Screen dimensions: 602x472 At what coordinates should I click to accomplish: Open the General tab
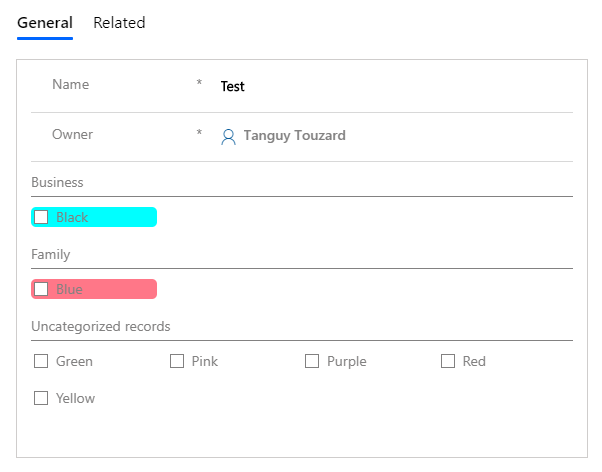point(44,23)
